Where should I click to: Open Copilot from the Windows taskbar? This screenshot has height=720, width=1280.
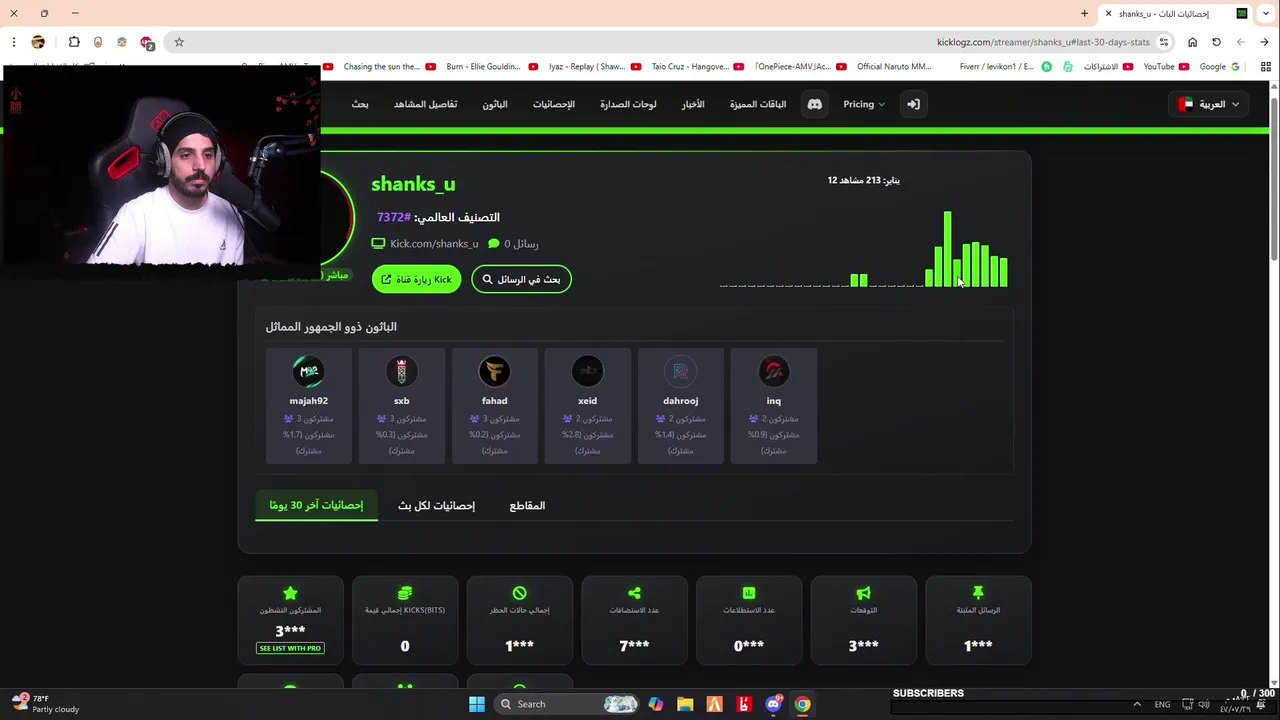(655, 704)
